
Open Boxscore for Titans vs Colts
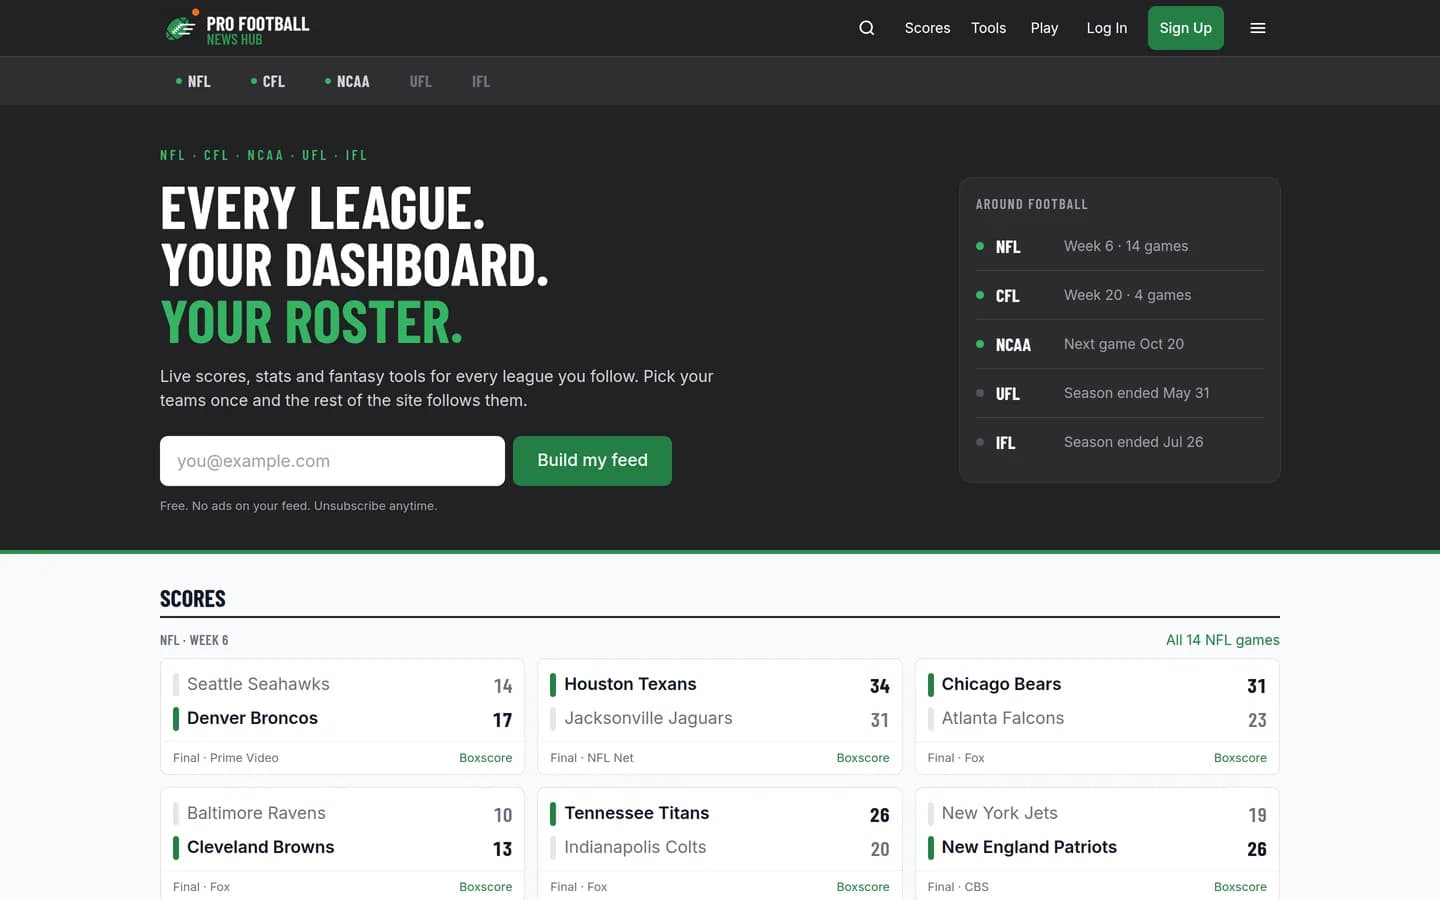pyautogui.click(x=863, y=887)
